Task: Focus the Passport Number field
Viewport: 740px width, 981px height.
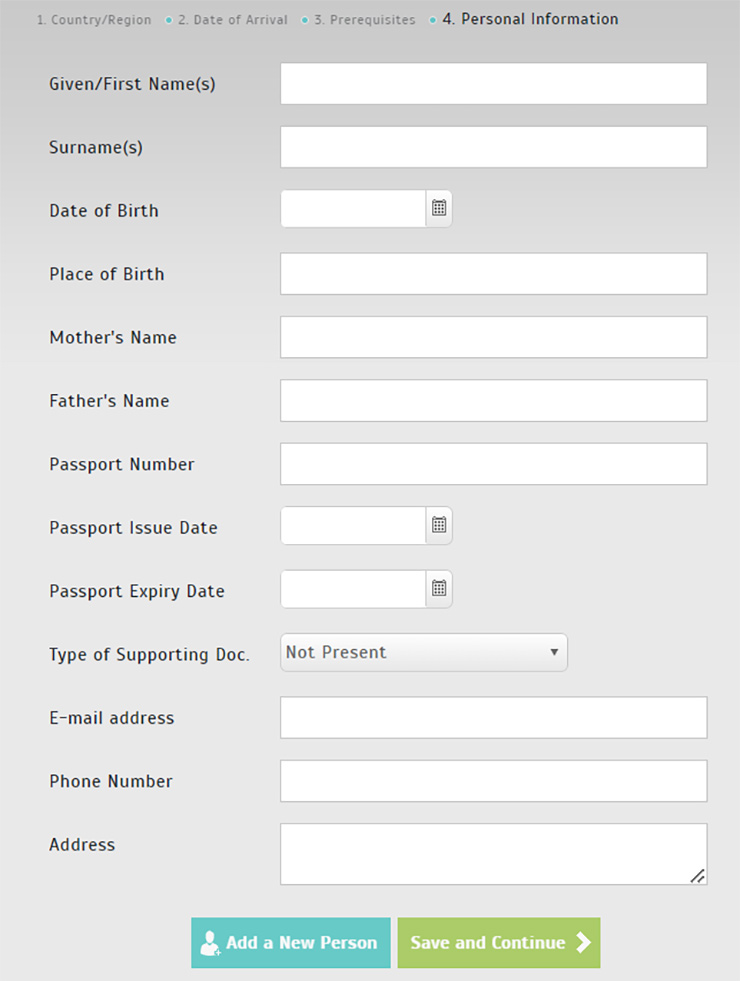Action: coord(494,464)
